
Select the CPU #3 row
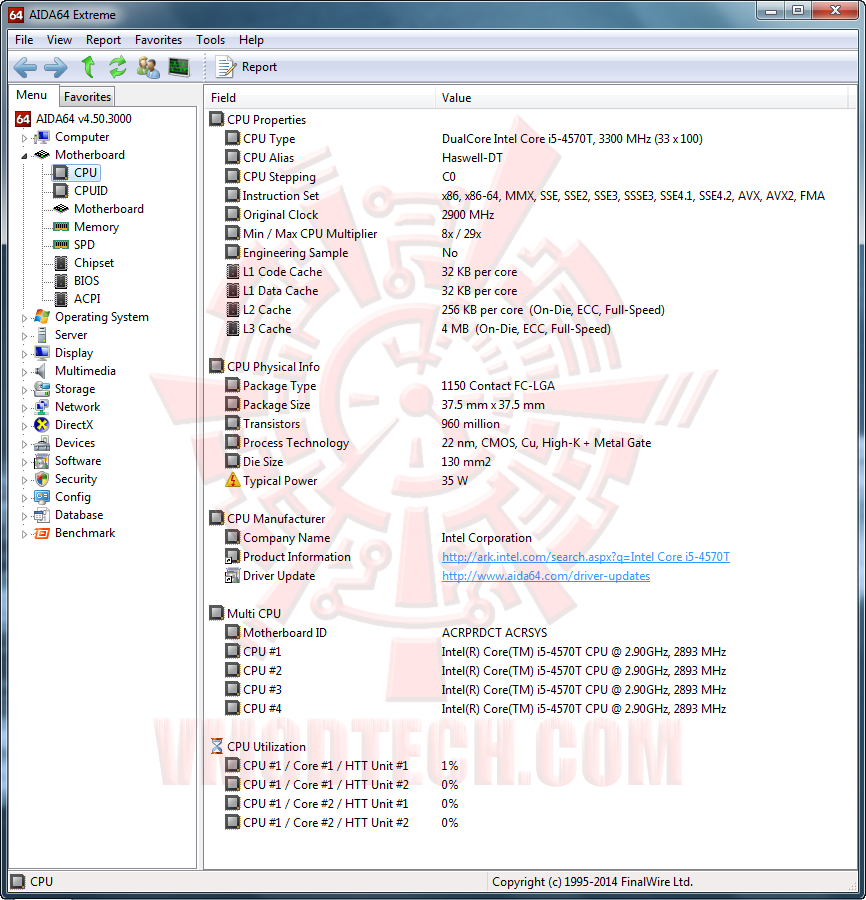pos(530,689)
